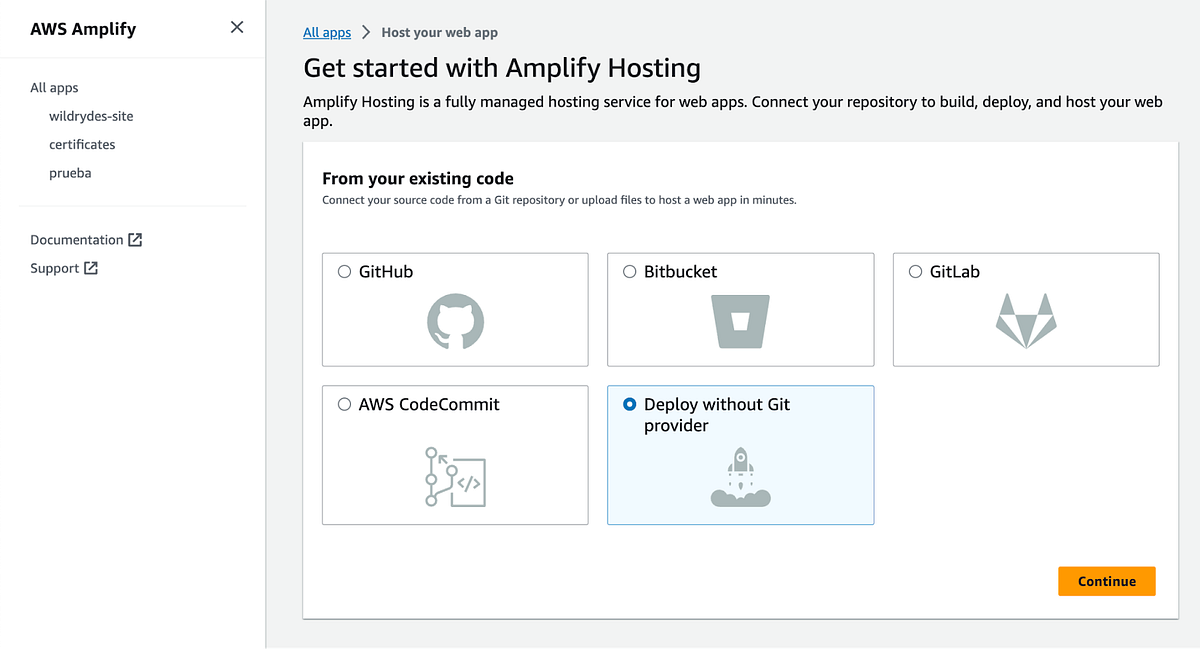Select certificates in the sidebar list
The width and height of the screenshot is (1200, 649).
coord(82,144)
